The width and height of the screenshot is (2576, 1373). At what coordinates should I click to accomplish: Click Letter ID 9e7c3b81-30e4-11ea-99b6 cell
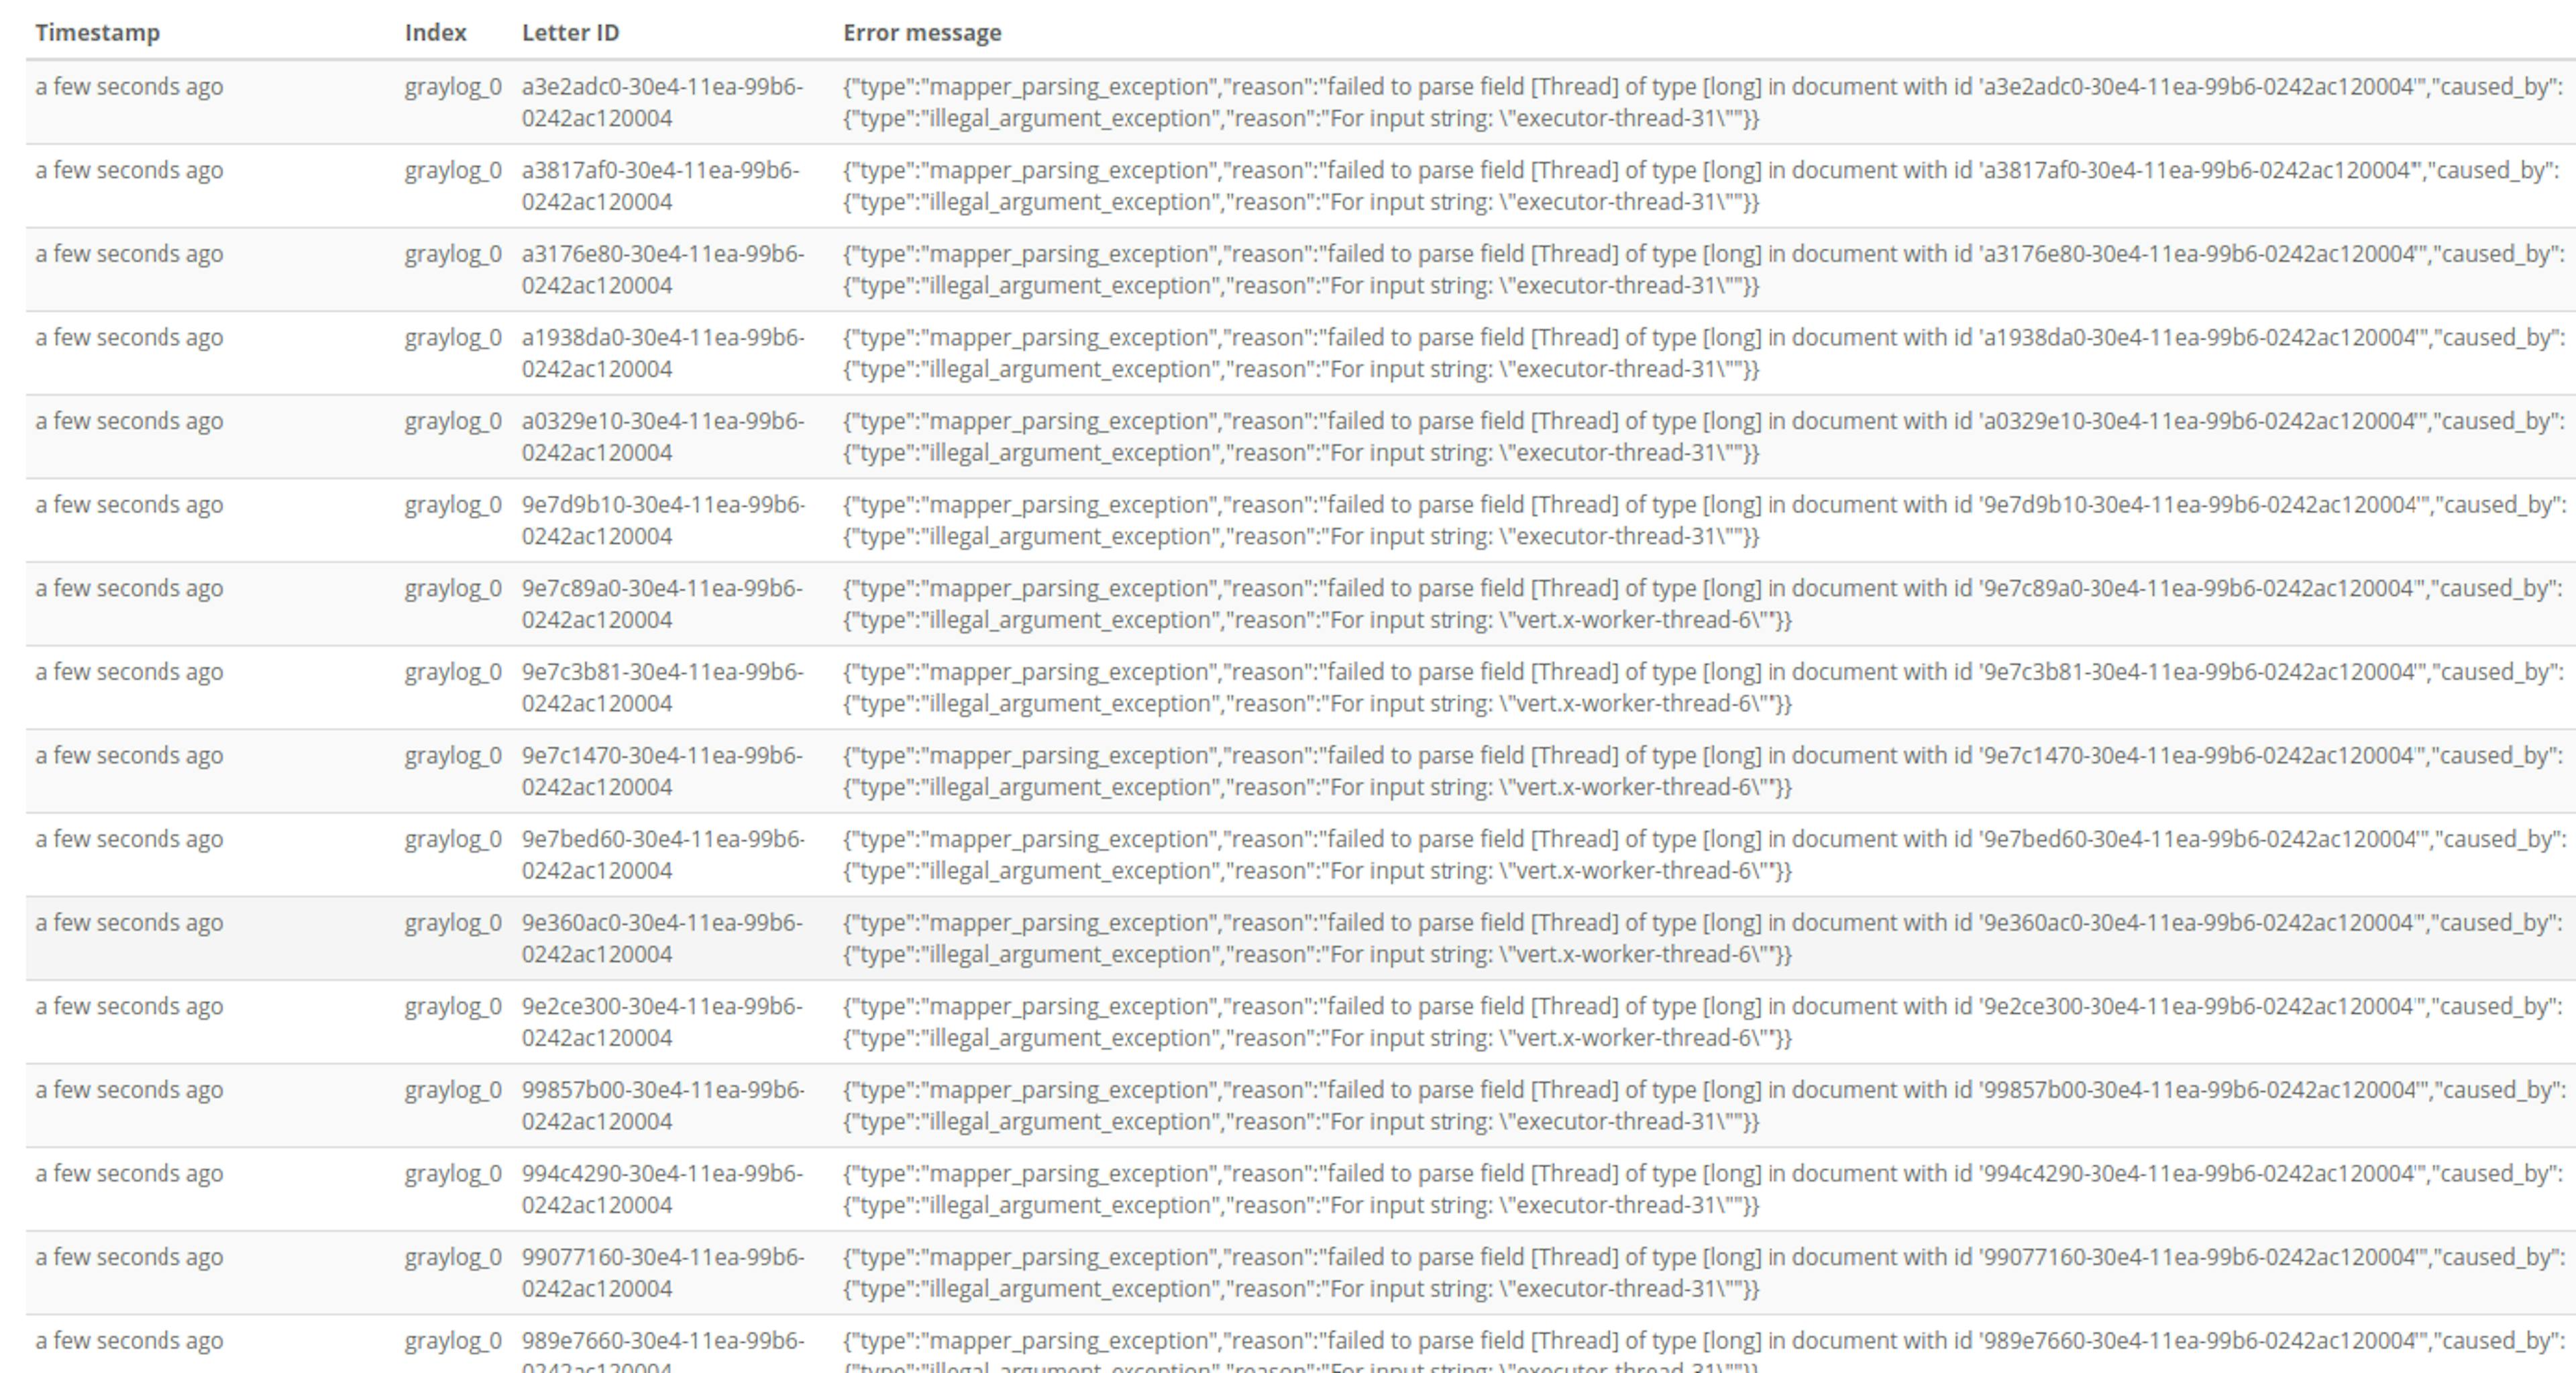coord(661,688)
